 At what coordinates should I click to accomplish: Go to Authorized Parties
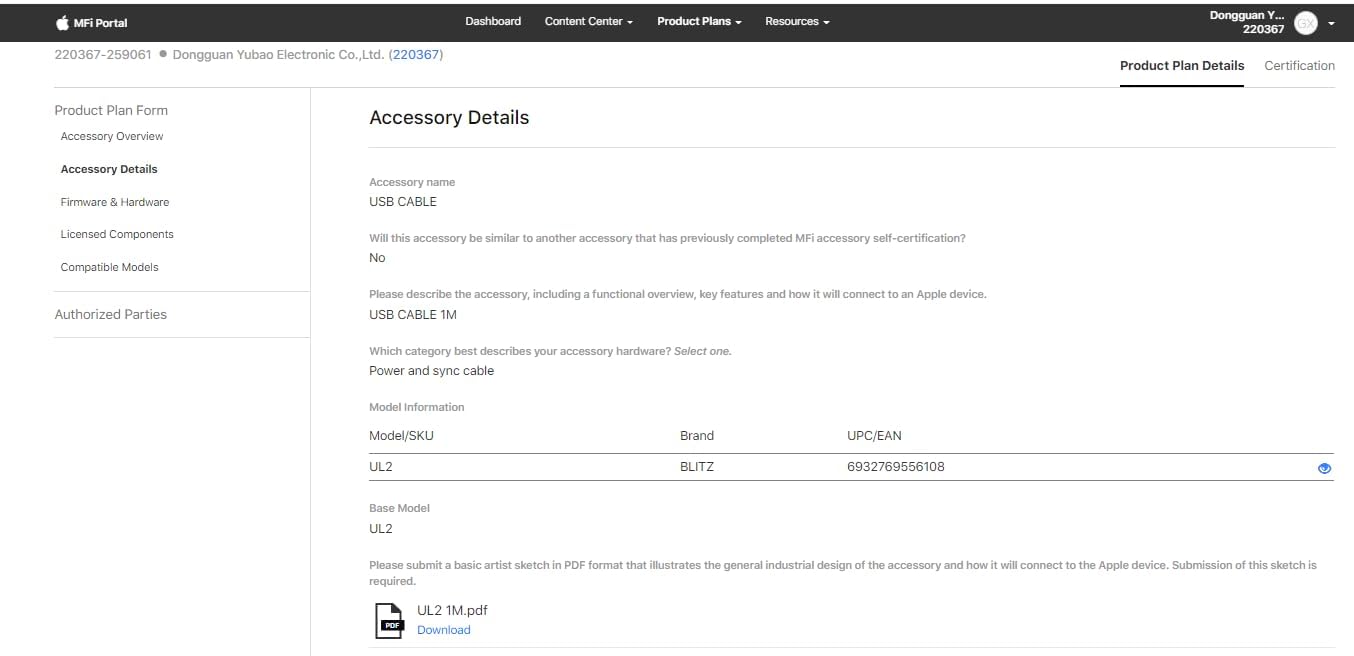[110, 314]
